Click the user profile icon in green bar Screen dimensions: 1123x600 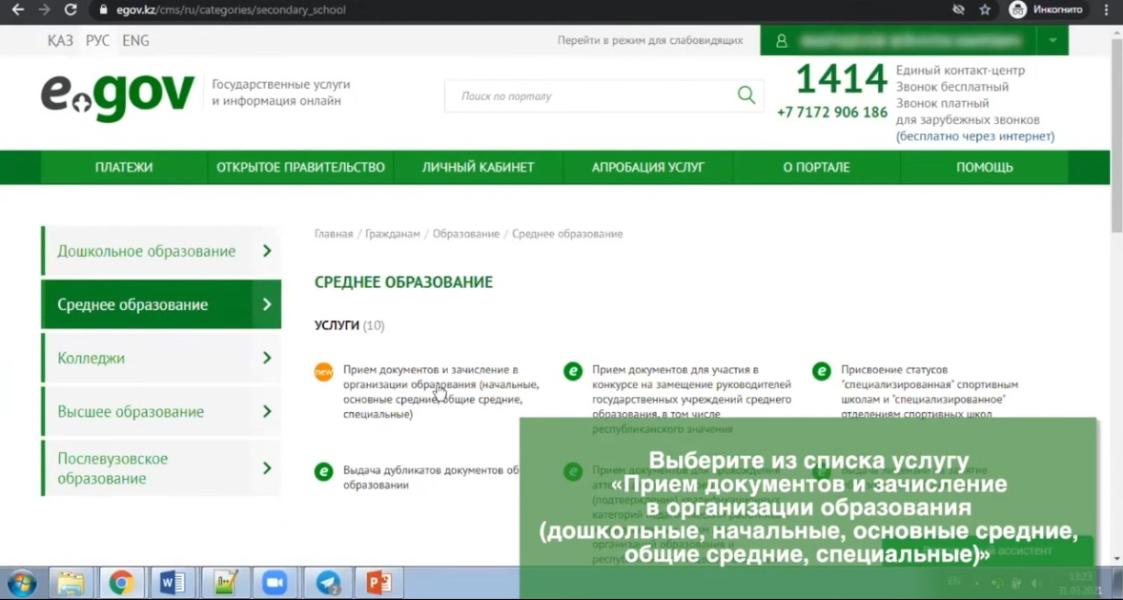(781, 41)
